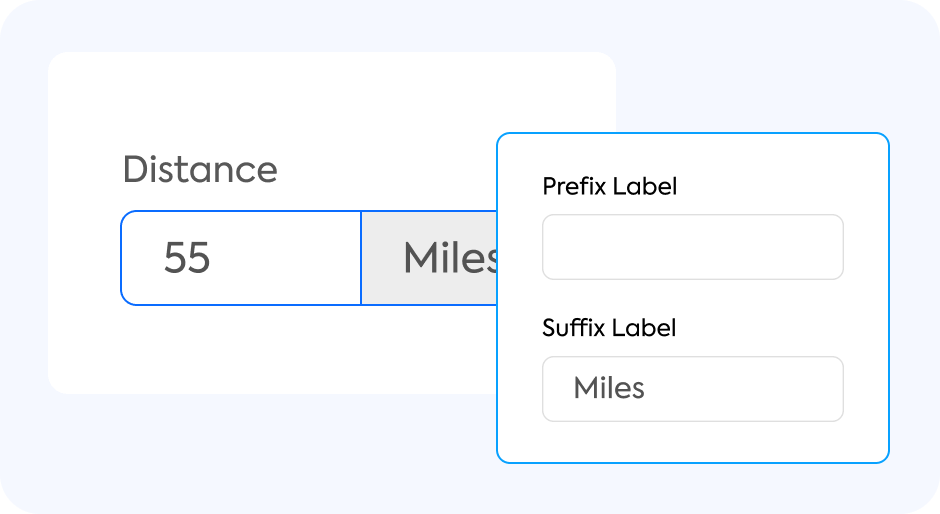940x514 pixels.
Task: Click divider between 55 and Miles
Action: pyautogui.click(x=360, y=258)
